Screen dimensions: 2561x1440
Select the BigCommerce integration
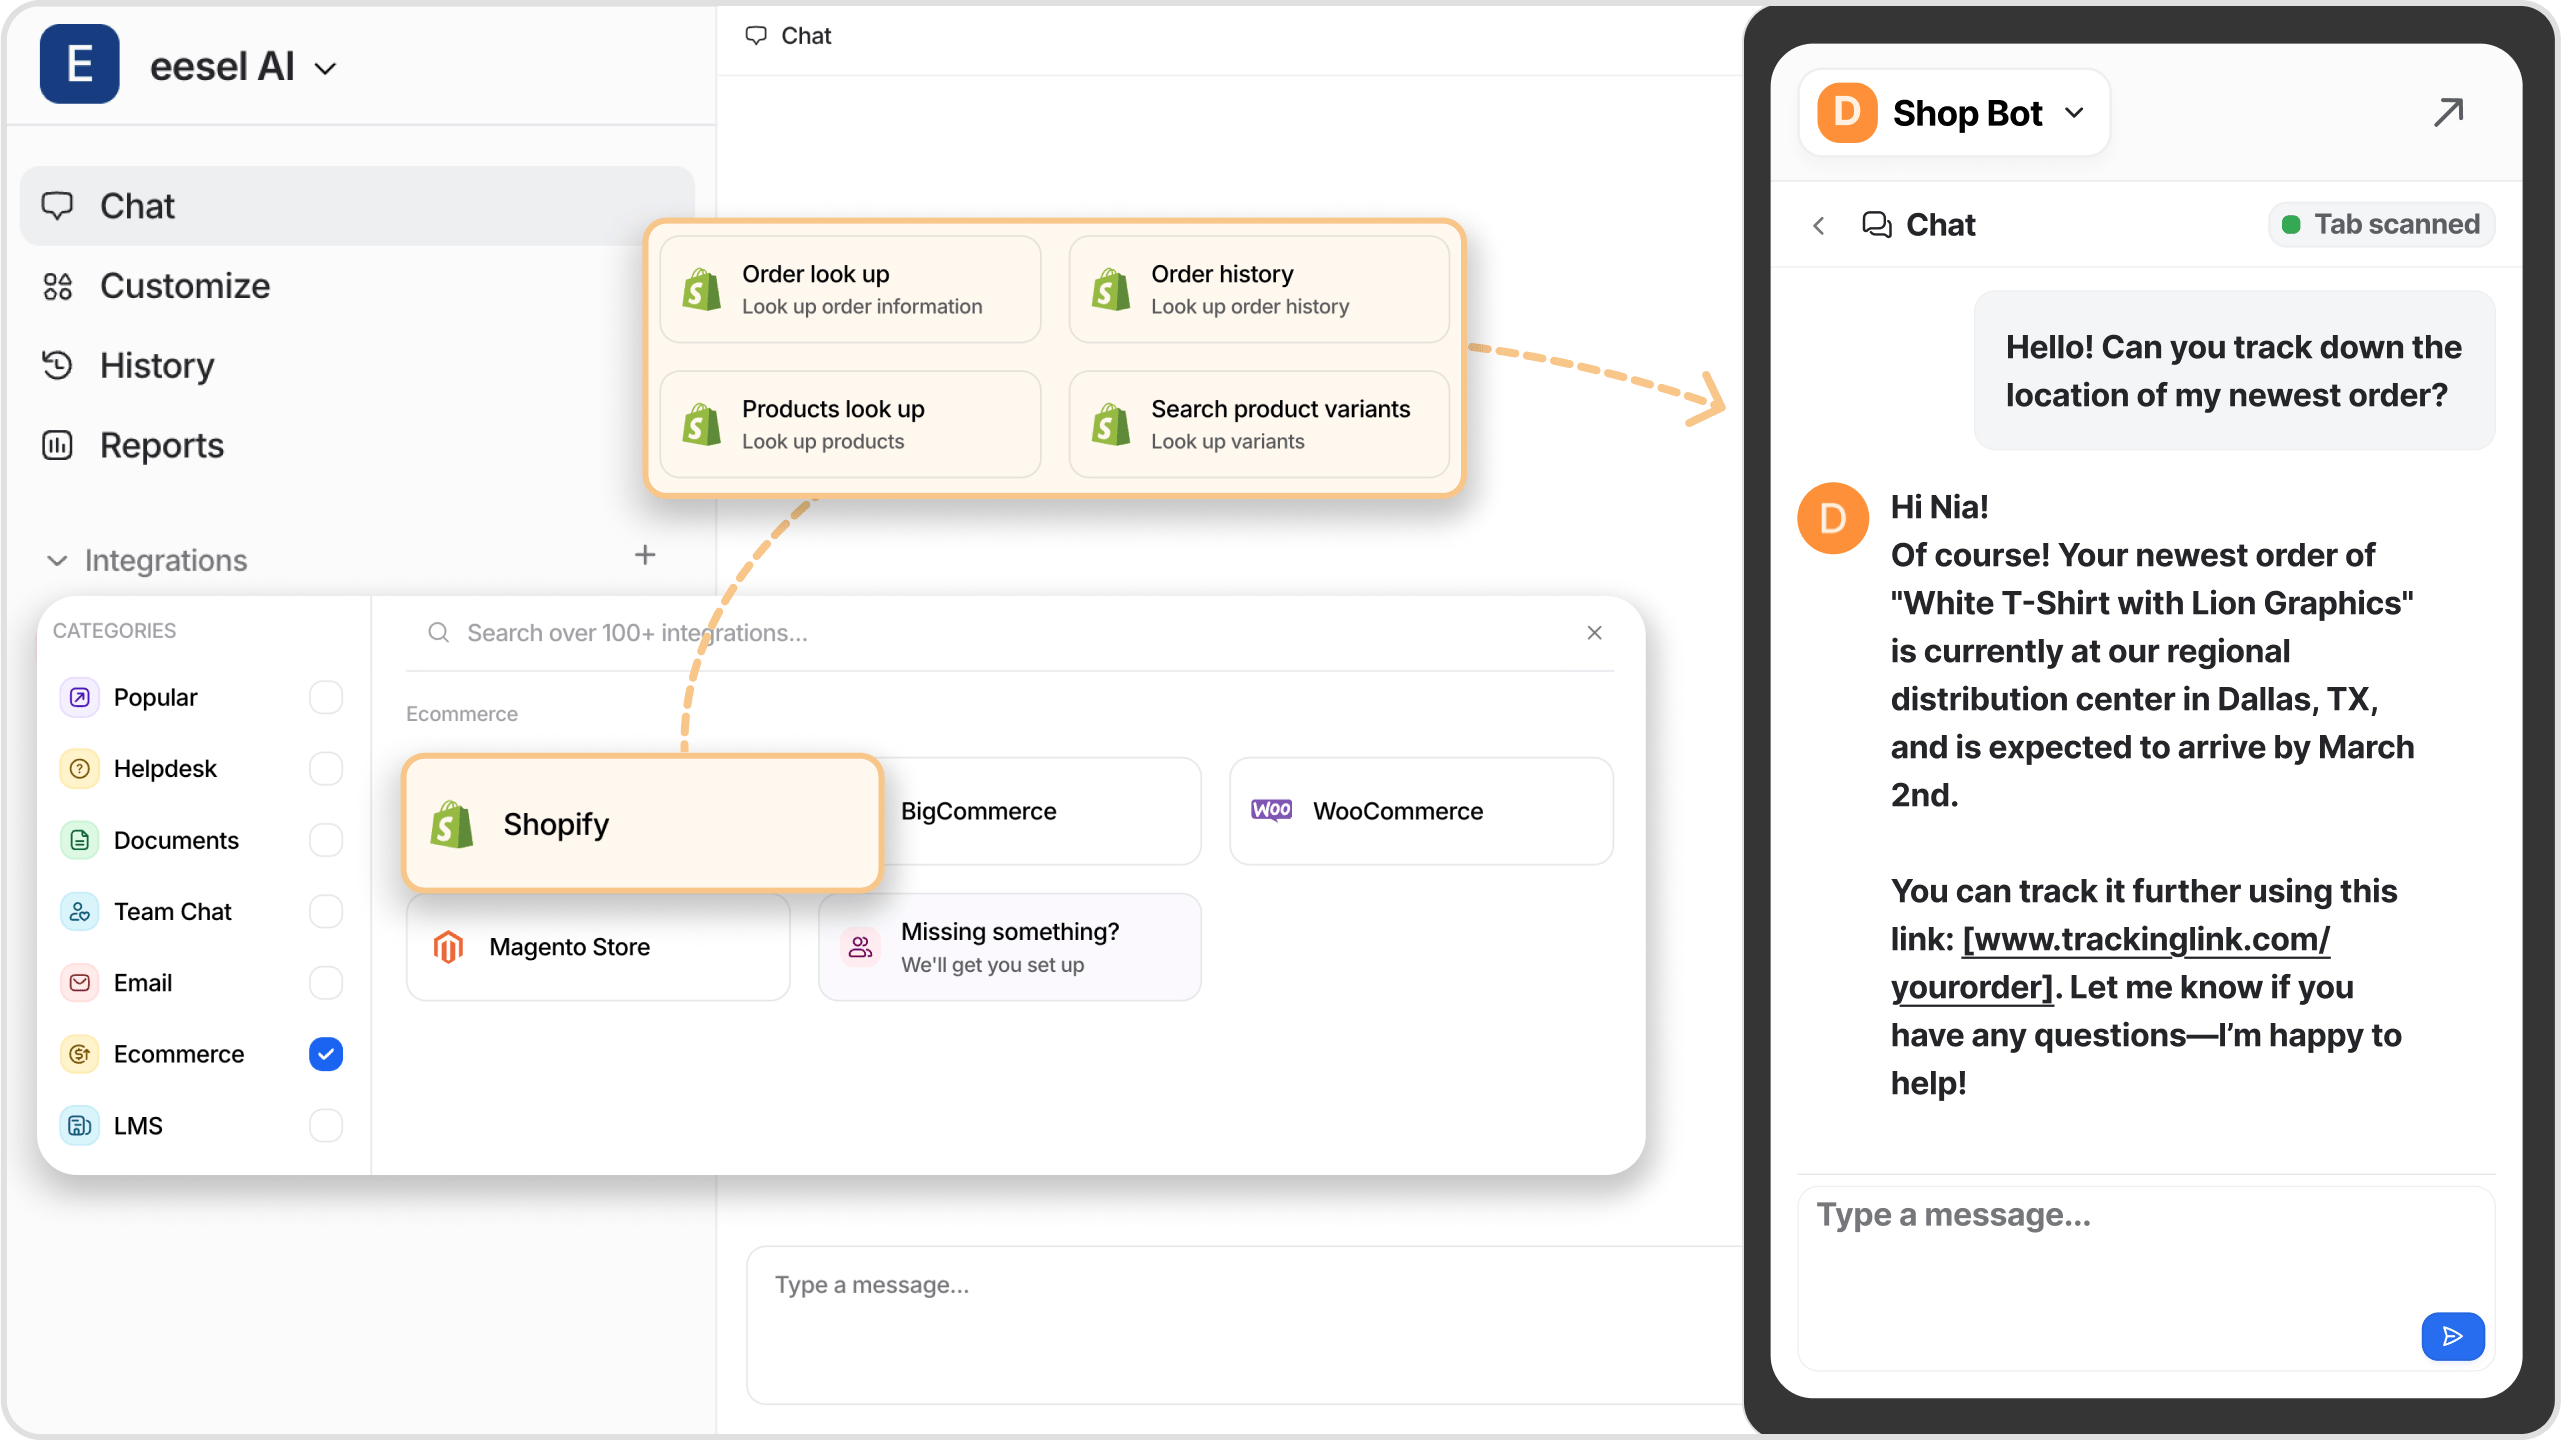pos(1040,811)
